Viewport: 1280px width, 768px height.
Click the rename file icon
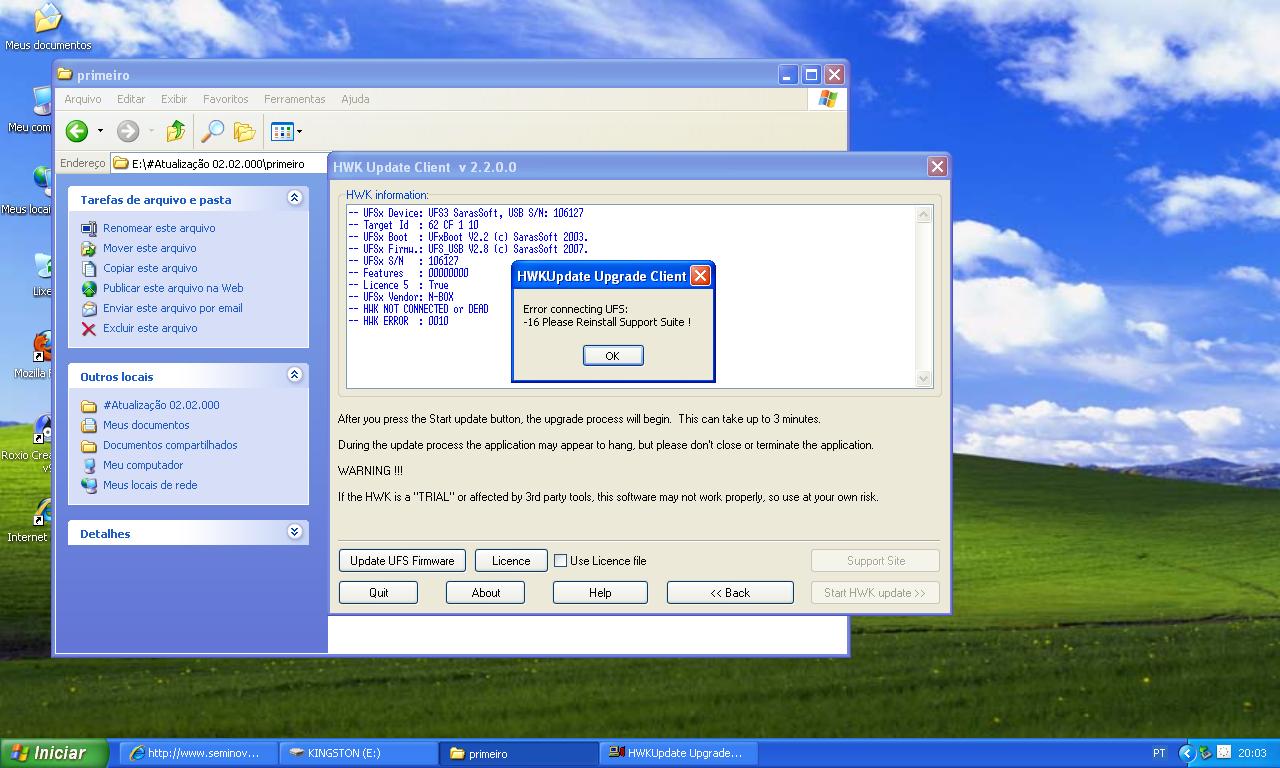coord(89,228)
